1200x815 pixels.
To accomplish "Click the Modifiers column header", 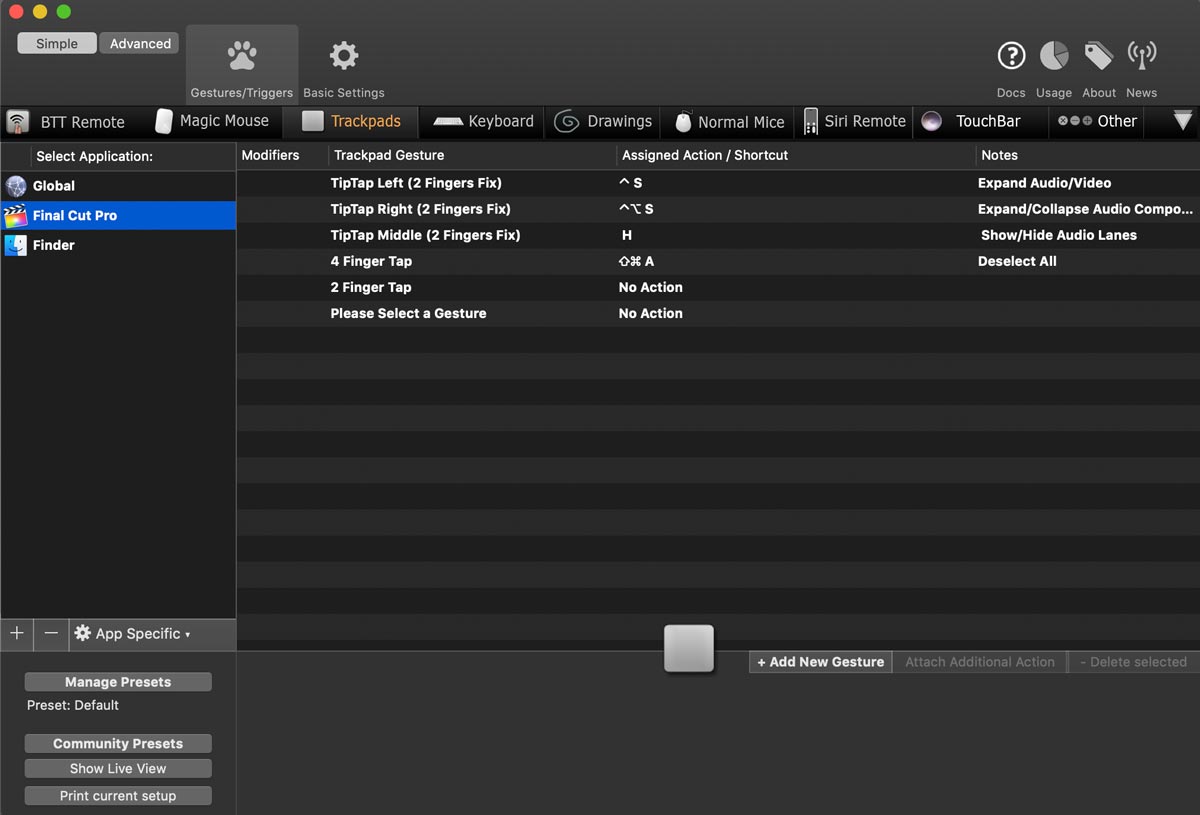I will [x=282, y=155].
